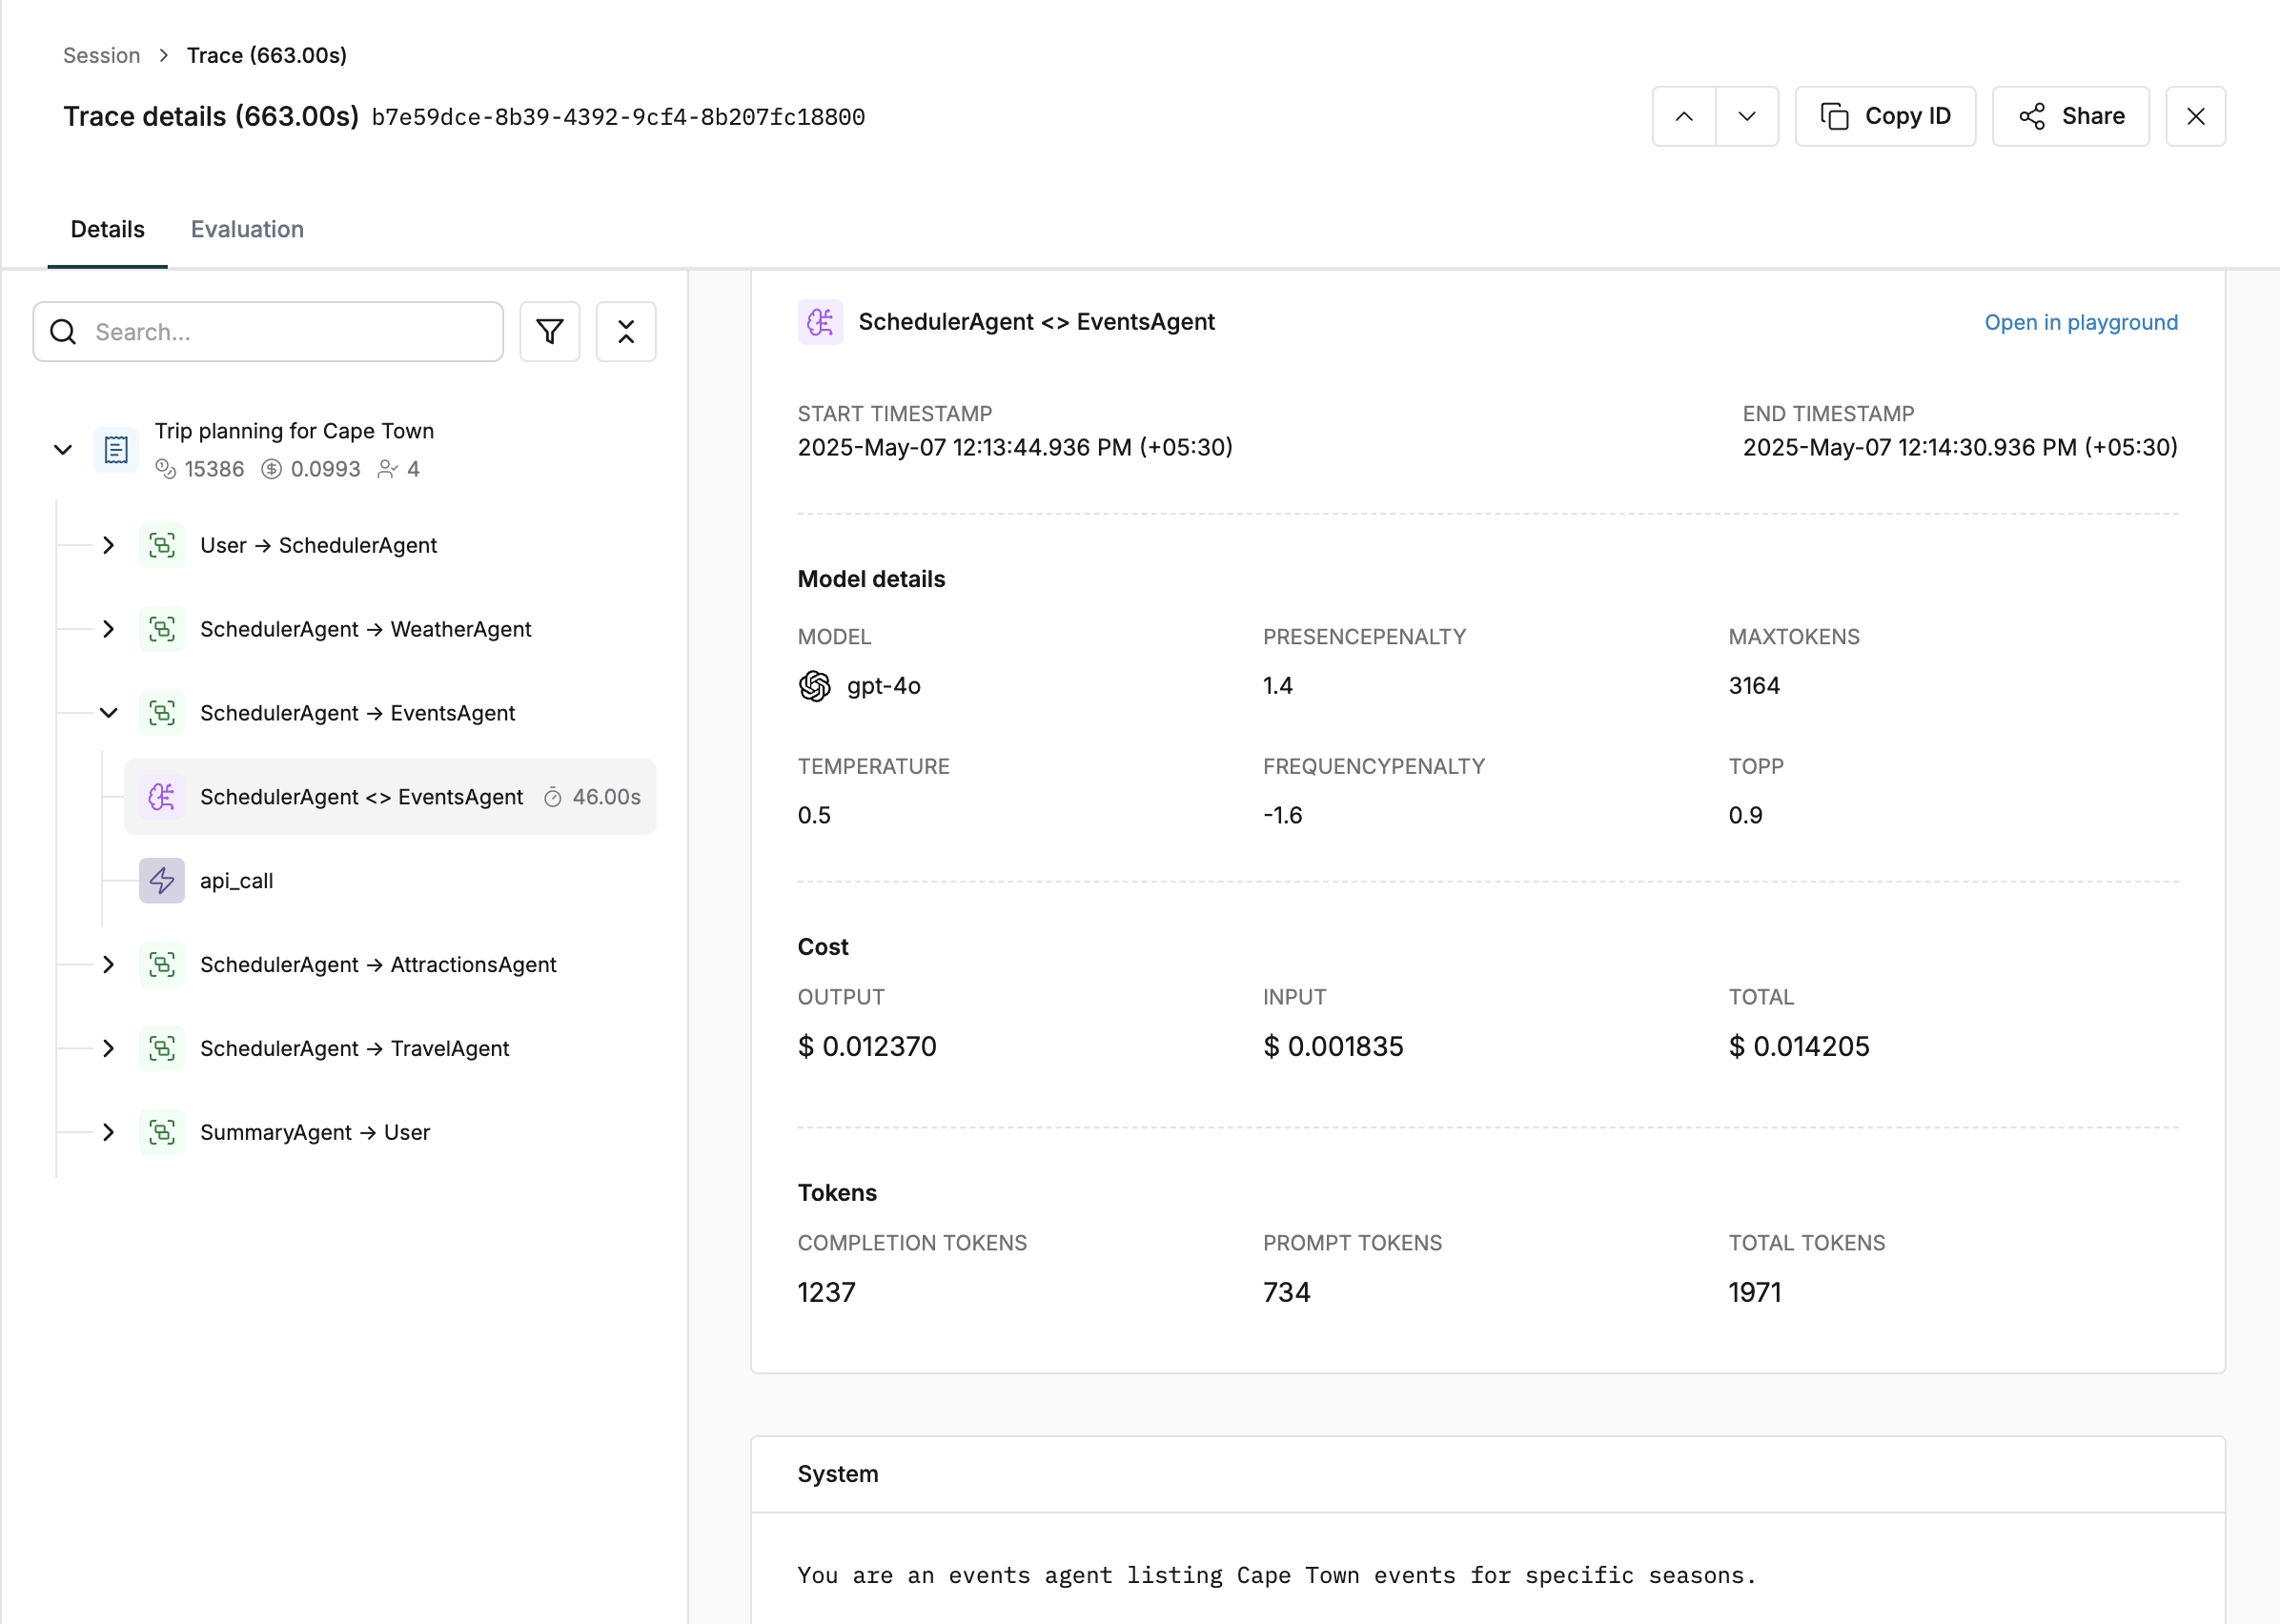2280x1624 pixels.
Task: Collapse the Trip planning for Cape Town tree
Action: [62, 449]
